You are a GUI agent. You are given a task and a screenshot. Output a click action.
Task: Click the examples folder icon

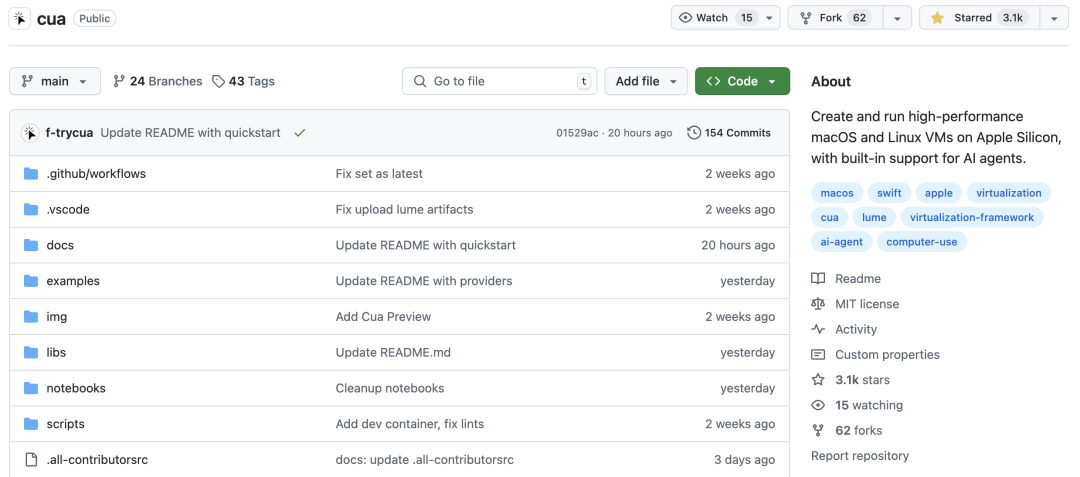(x=30, y=281)
